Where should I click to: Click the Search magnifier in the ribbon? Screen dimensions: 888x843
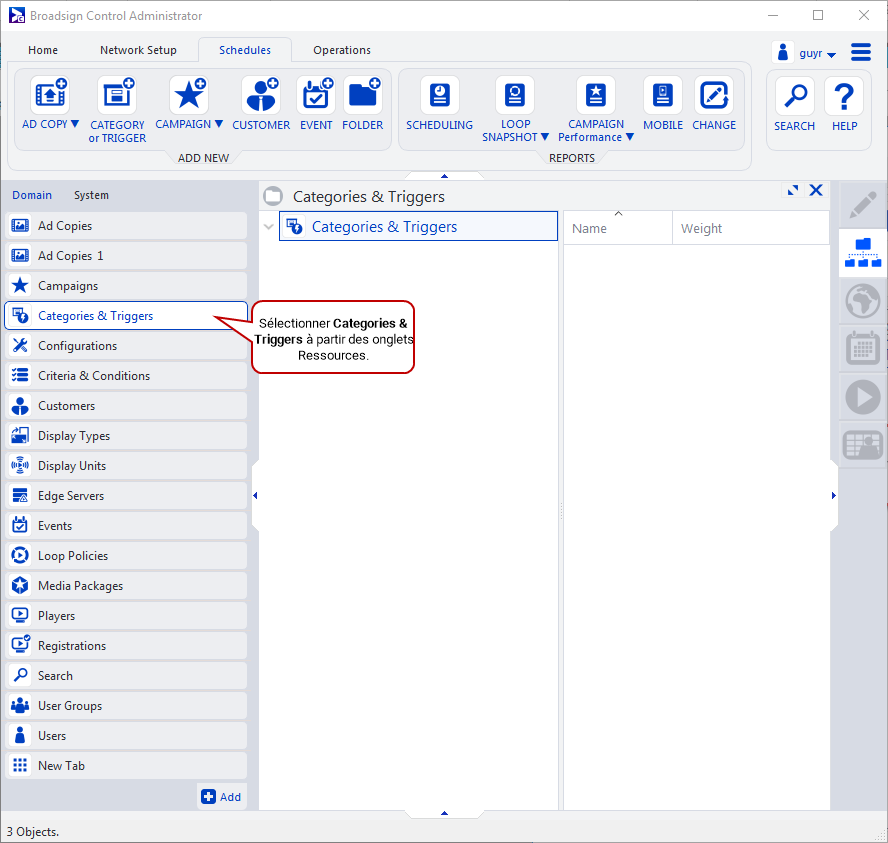794,97
